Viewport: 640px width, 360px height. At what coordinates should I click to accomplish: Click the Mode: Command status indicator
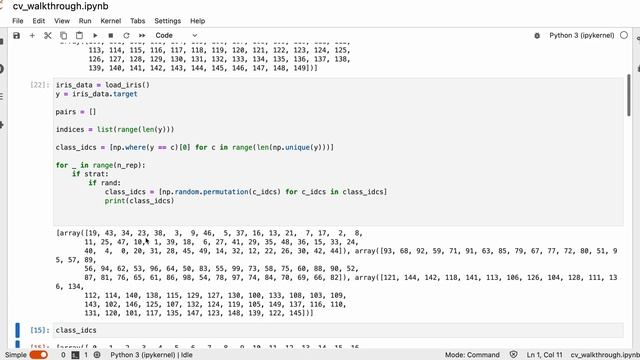pos(472,355)
